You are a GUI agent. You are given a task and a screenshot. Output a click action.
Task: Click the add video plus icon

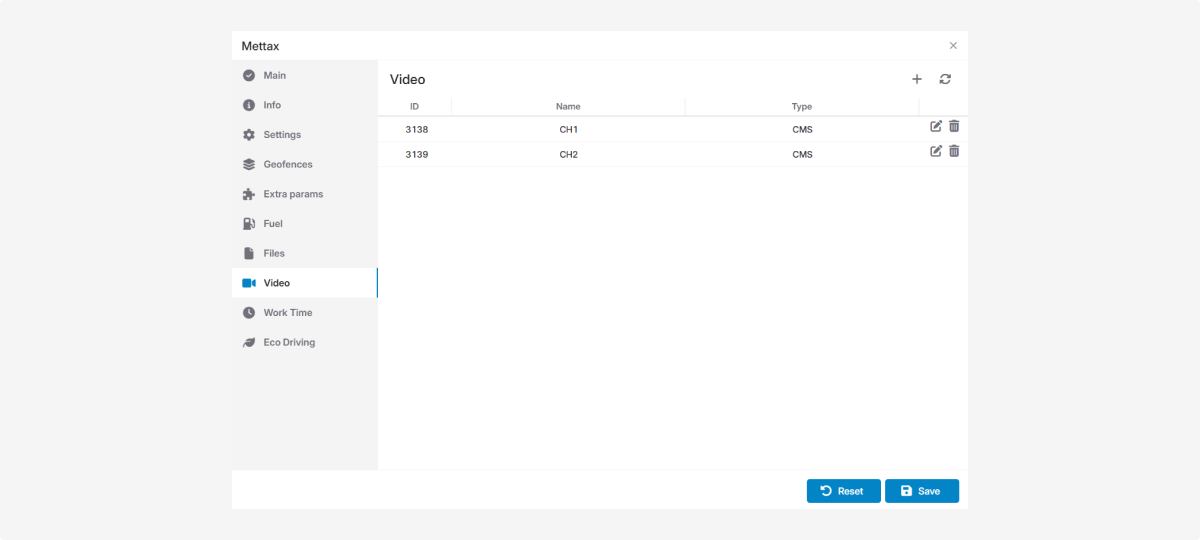[917, 79]
